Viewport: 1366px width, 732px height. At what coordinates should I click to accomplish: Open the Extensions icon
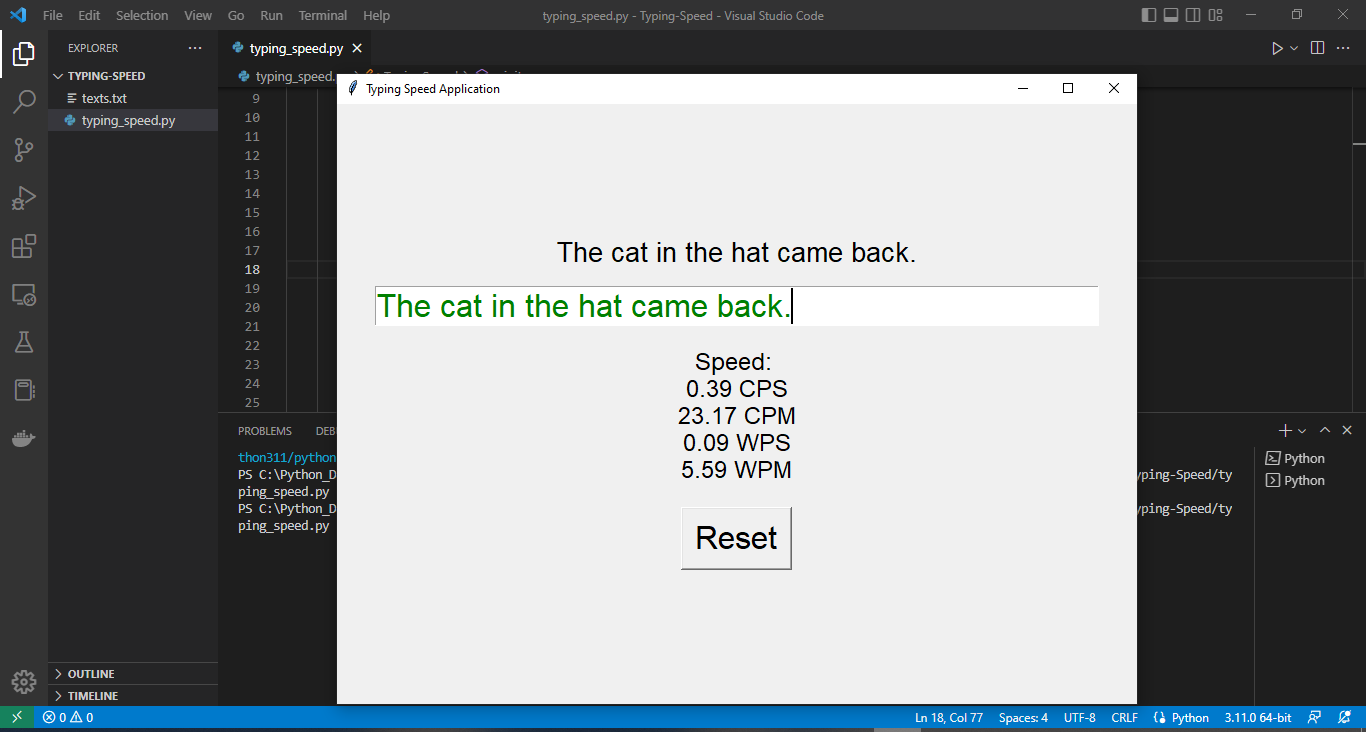coord(24,246)
